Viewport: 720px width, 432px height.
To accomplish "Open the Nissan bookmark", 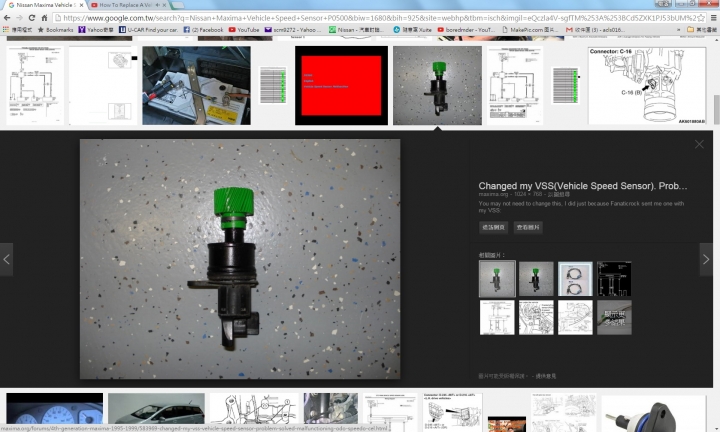I will (x=356, y=30).
